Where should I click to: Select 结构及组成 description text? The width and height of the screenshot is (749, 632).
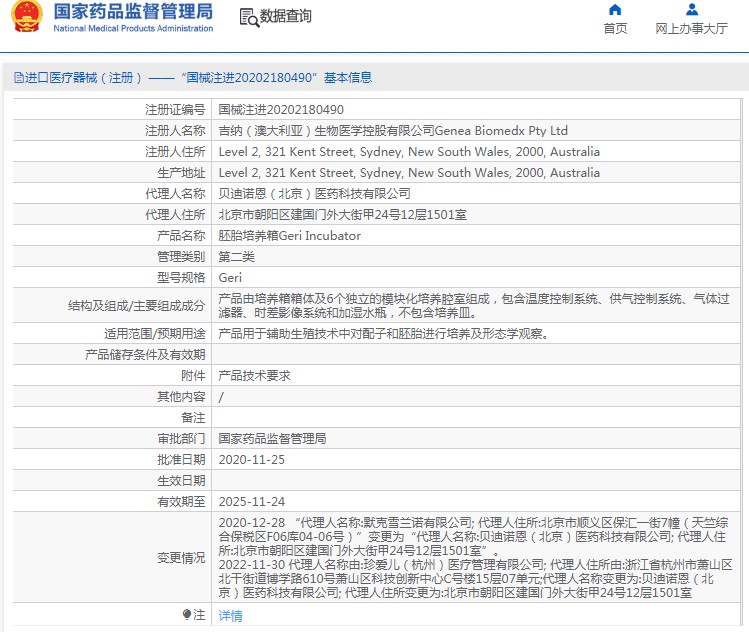(x=474, y=306)
